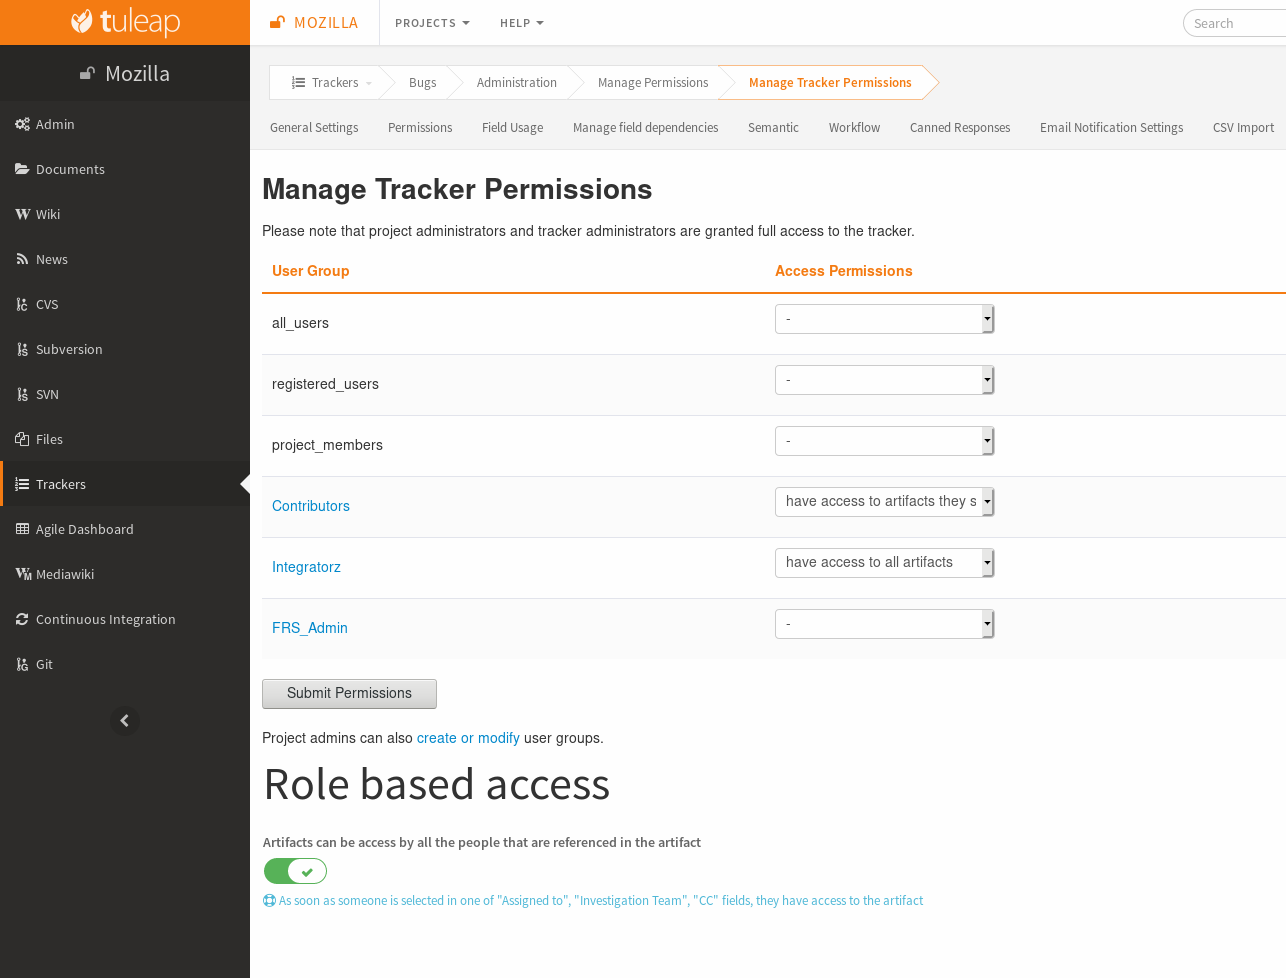This screenshot has height=978, width=1286.
Task: Open the Documents folder icon in sidebar
Action: click(x=22, y=169)
